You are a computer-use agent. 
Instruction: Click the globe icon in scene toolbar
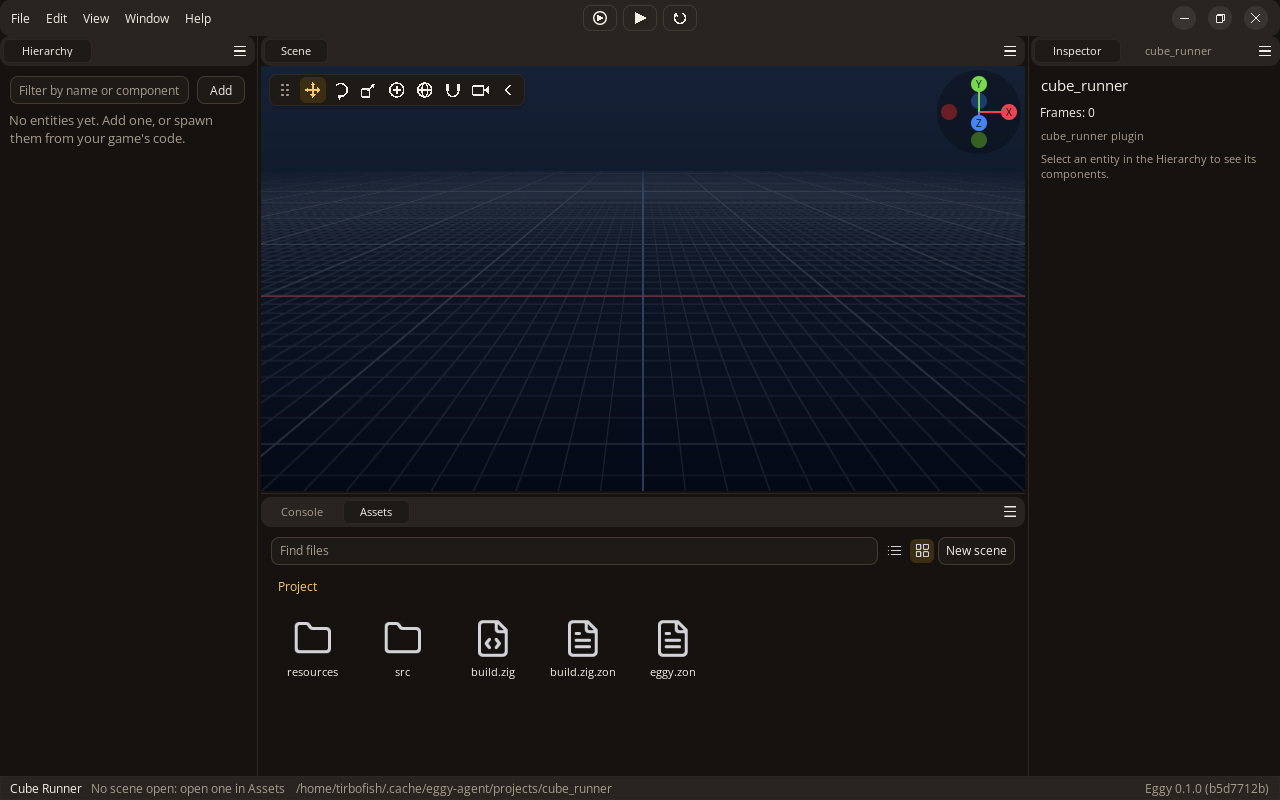[425, 90]
